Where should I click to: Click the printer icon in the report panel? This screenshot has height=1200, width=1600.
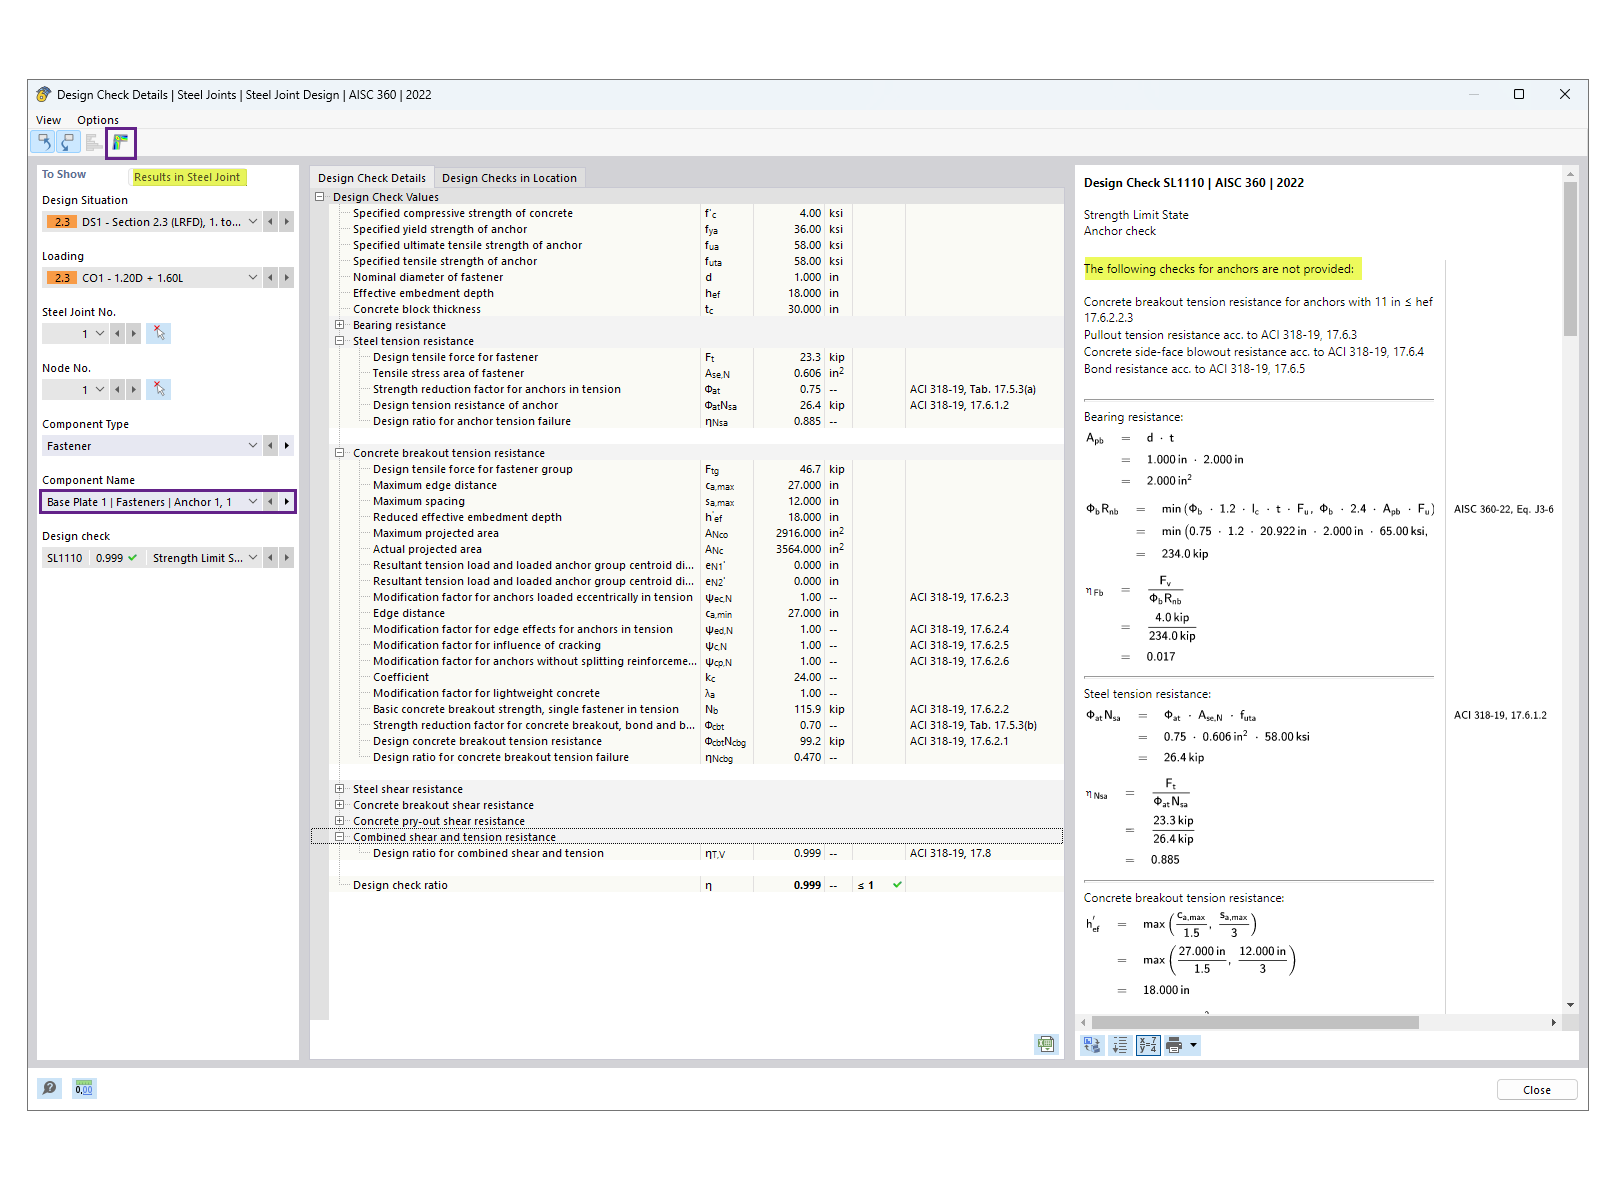1173,1044
